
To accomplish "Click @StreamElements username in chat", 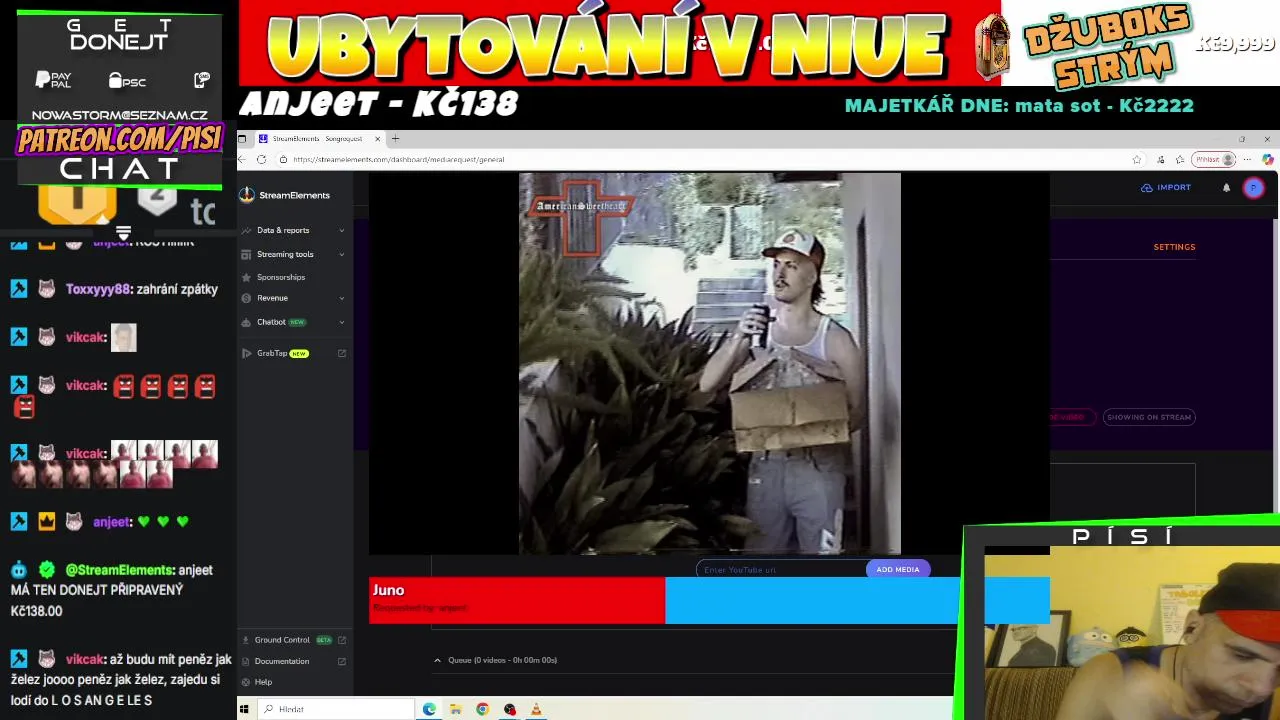I will click(x=119, y=570).
